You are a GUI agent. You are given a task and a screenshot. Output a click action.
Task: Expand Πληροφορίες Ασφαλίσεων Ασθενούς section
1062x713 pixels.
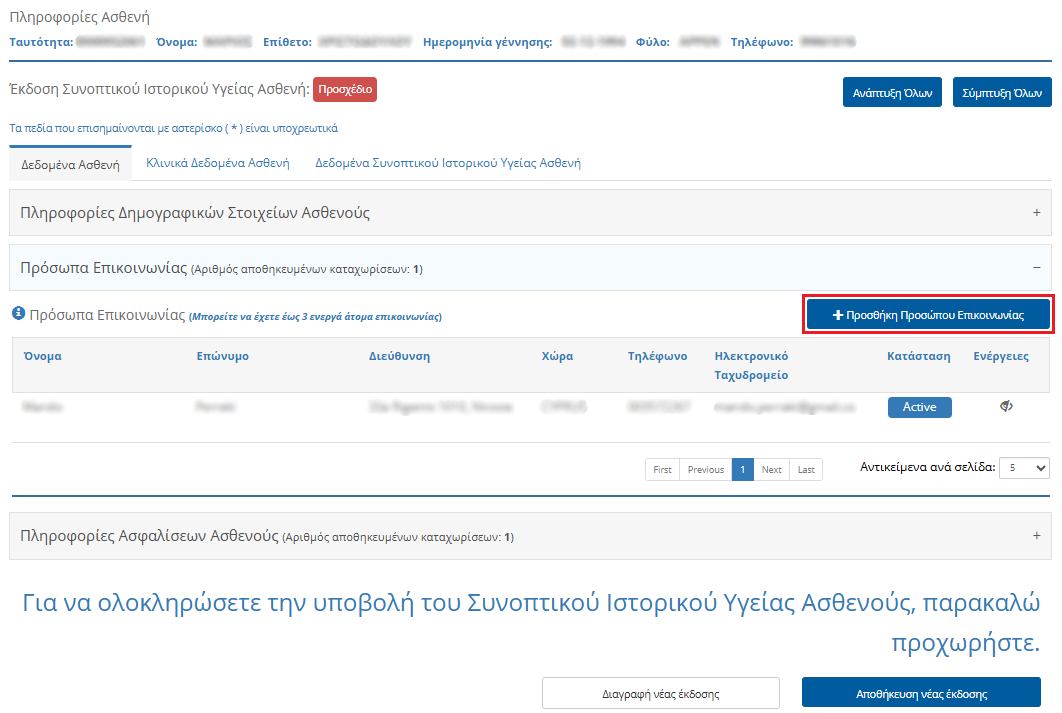1036,536
